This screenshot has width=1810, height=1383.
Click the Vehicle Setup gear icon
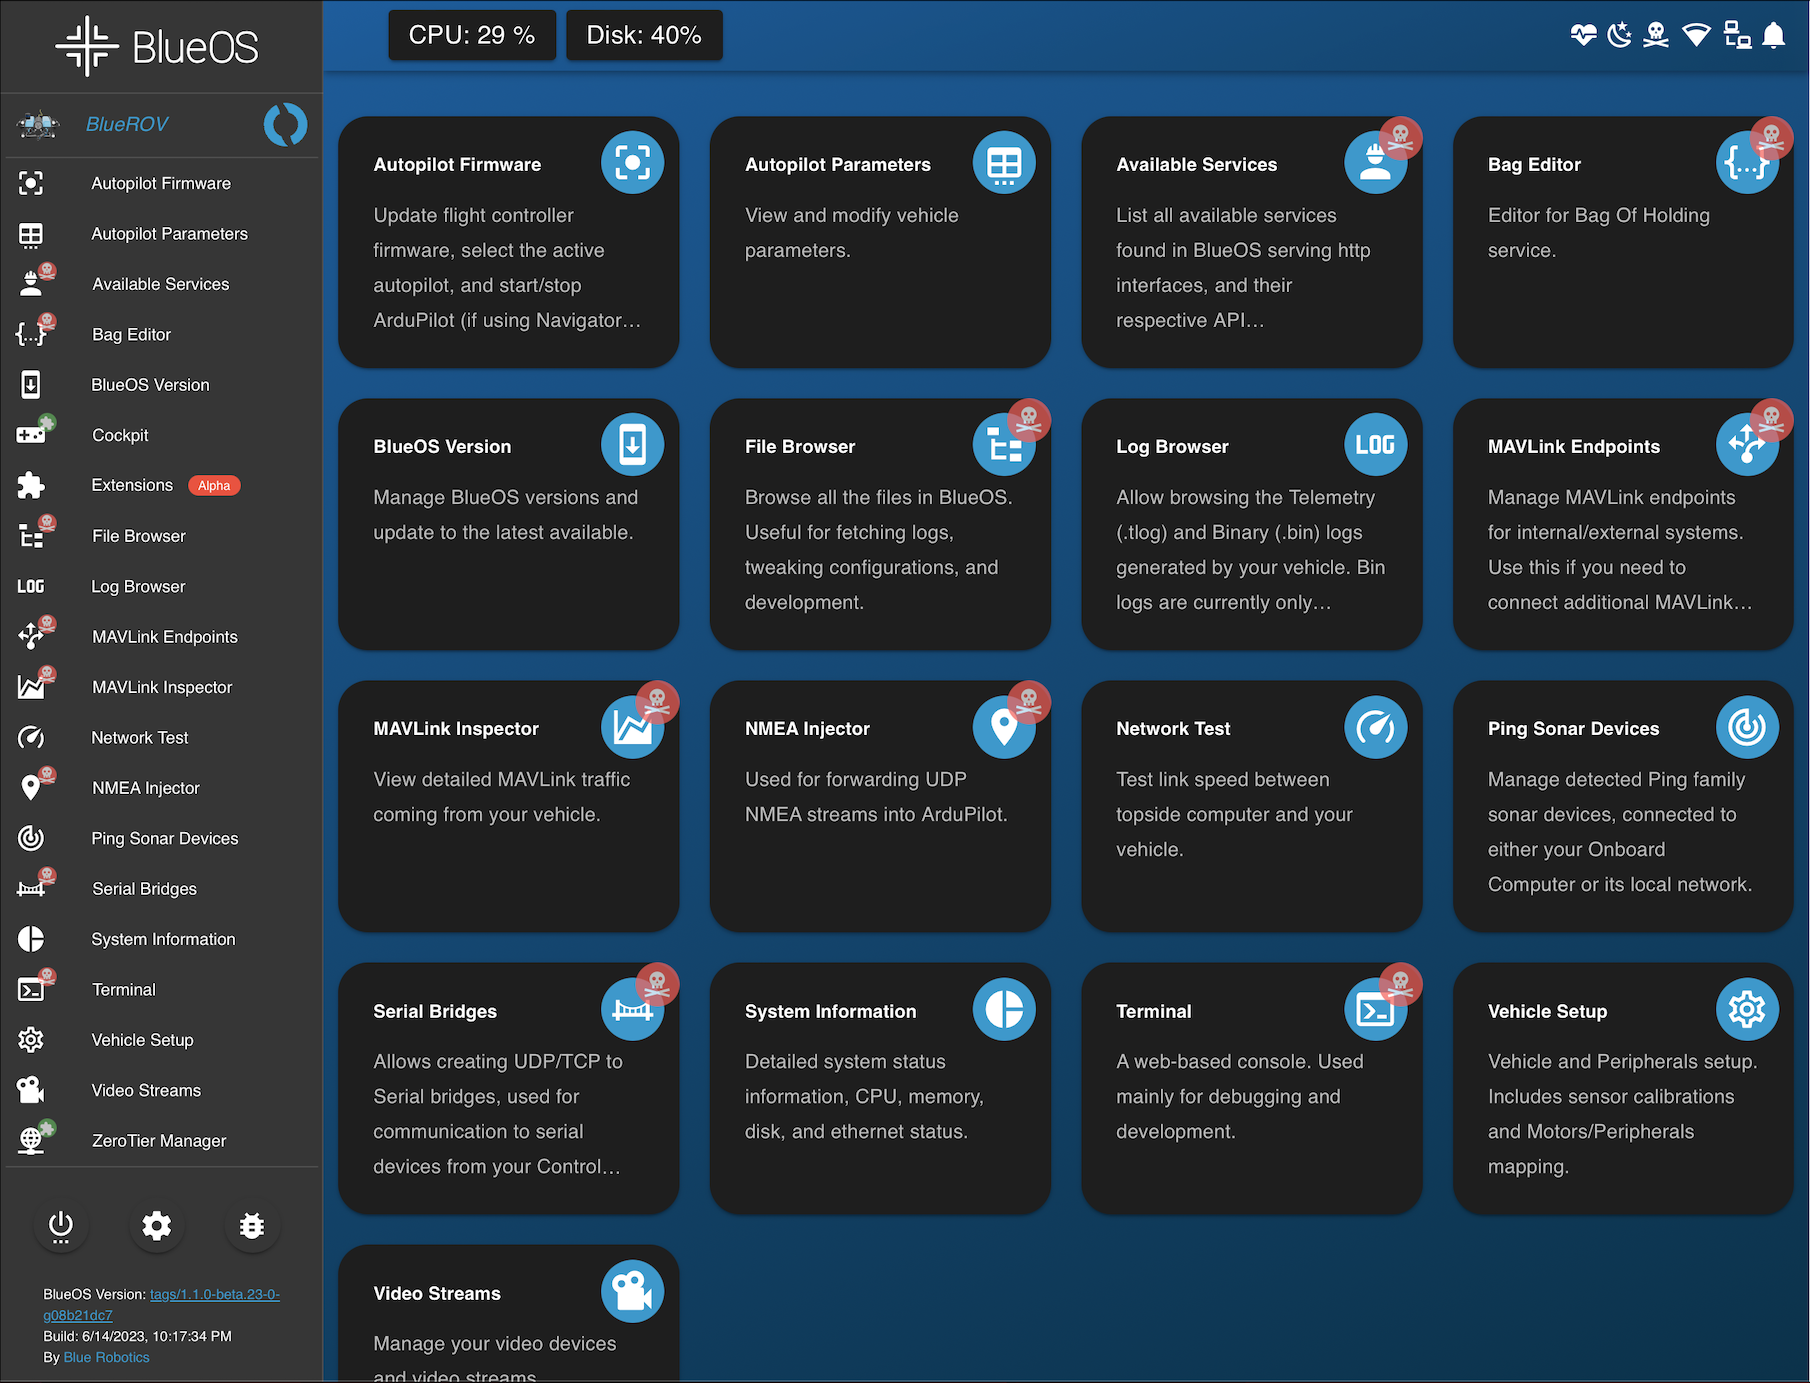coord(1748,1010)
